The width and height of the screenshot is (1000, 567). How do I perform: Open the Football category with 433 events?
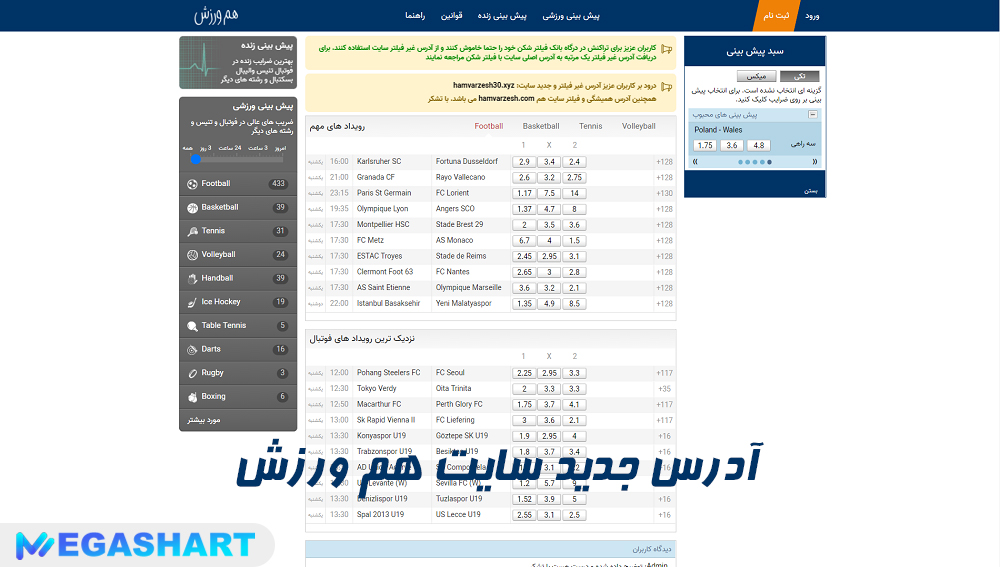coord(238,184)
